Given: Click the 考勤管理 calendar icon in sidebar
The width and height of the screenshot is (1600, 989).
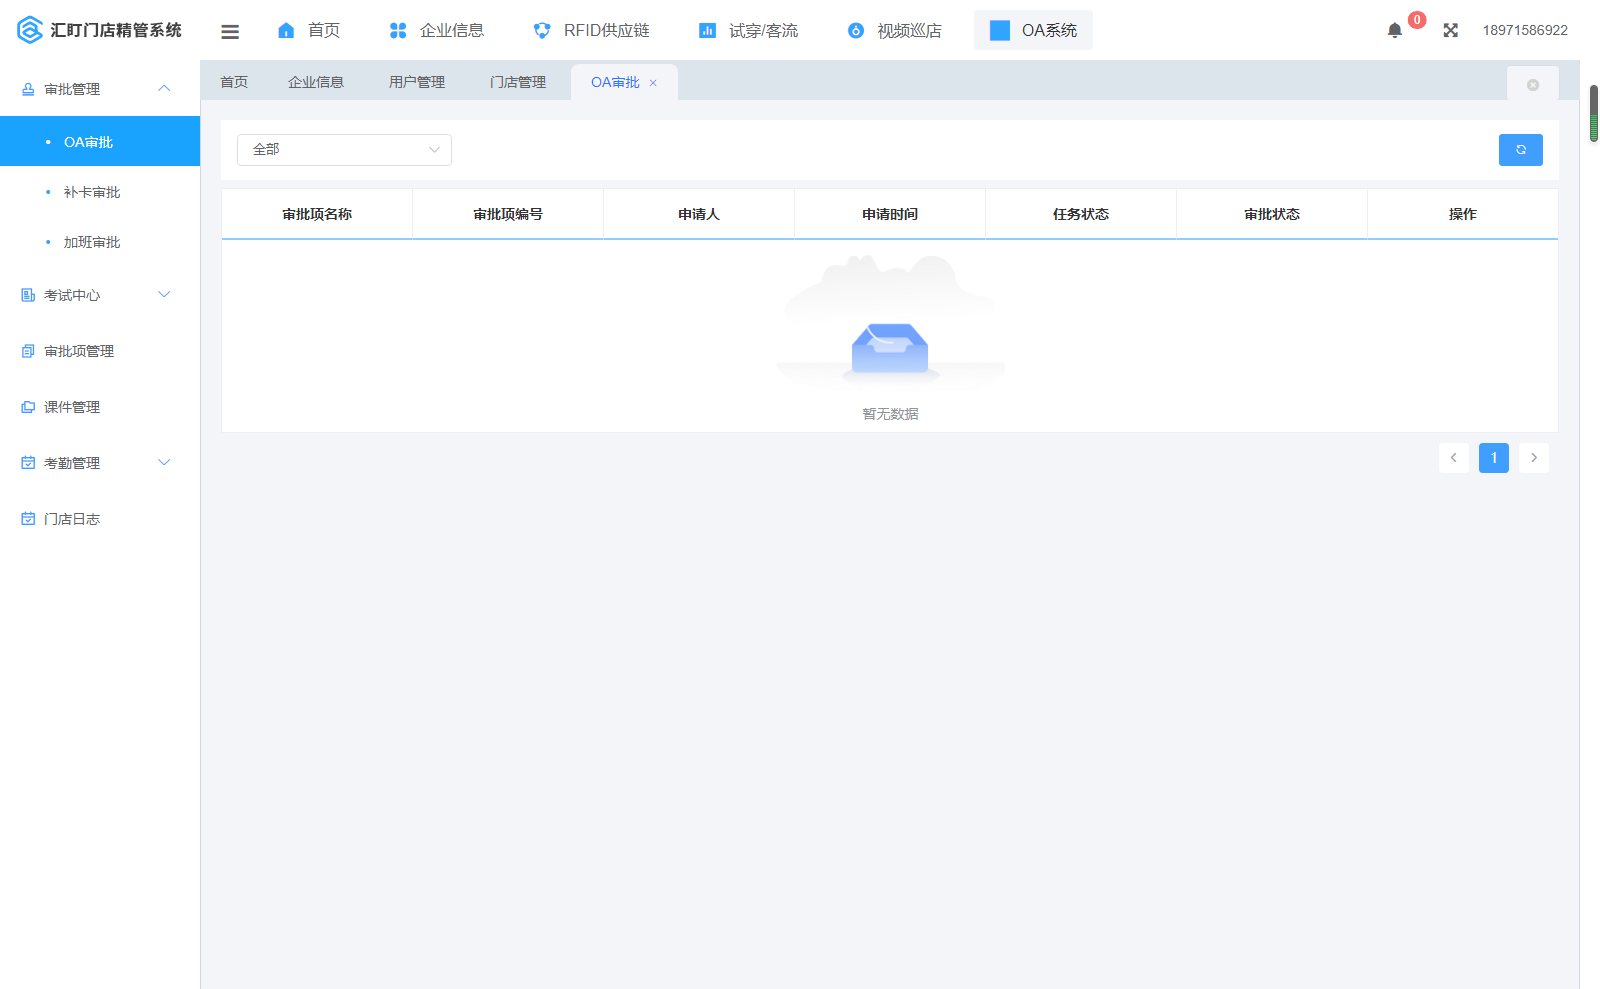Looking at the screenshot, I should [x=28, y=463].
